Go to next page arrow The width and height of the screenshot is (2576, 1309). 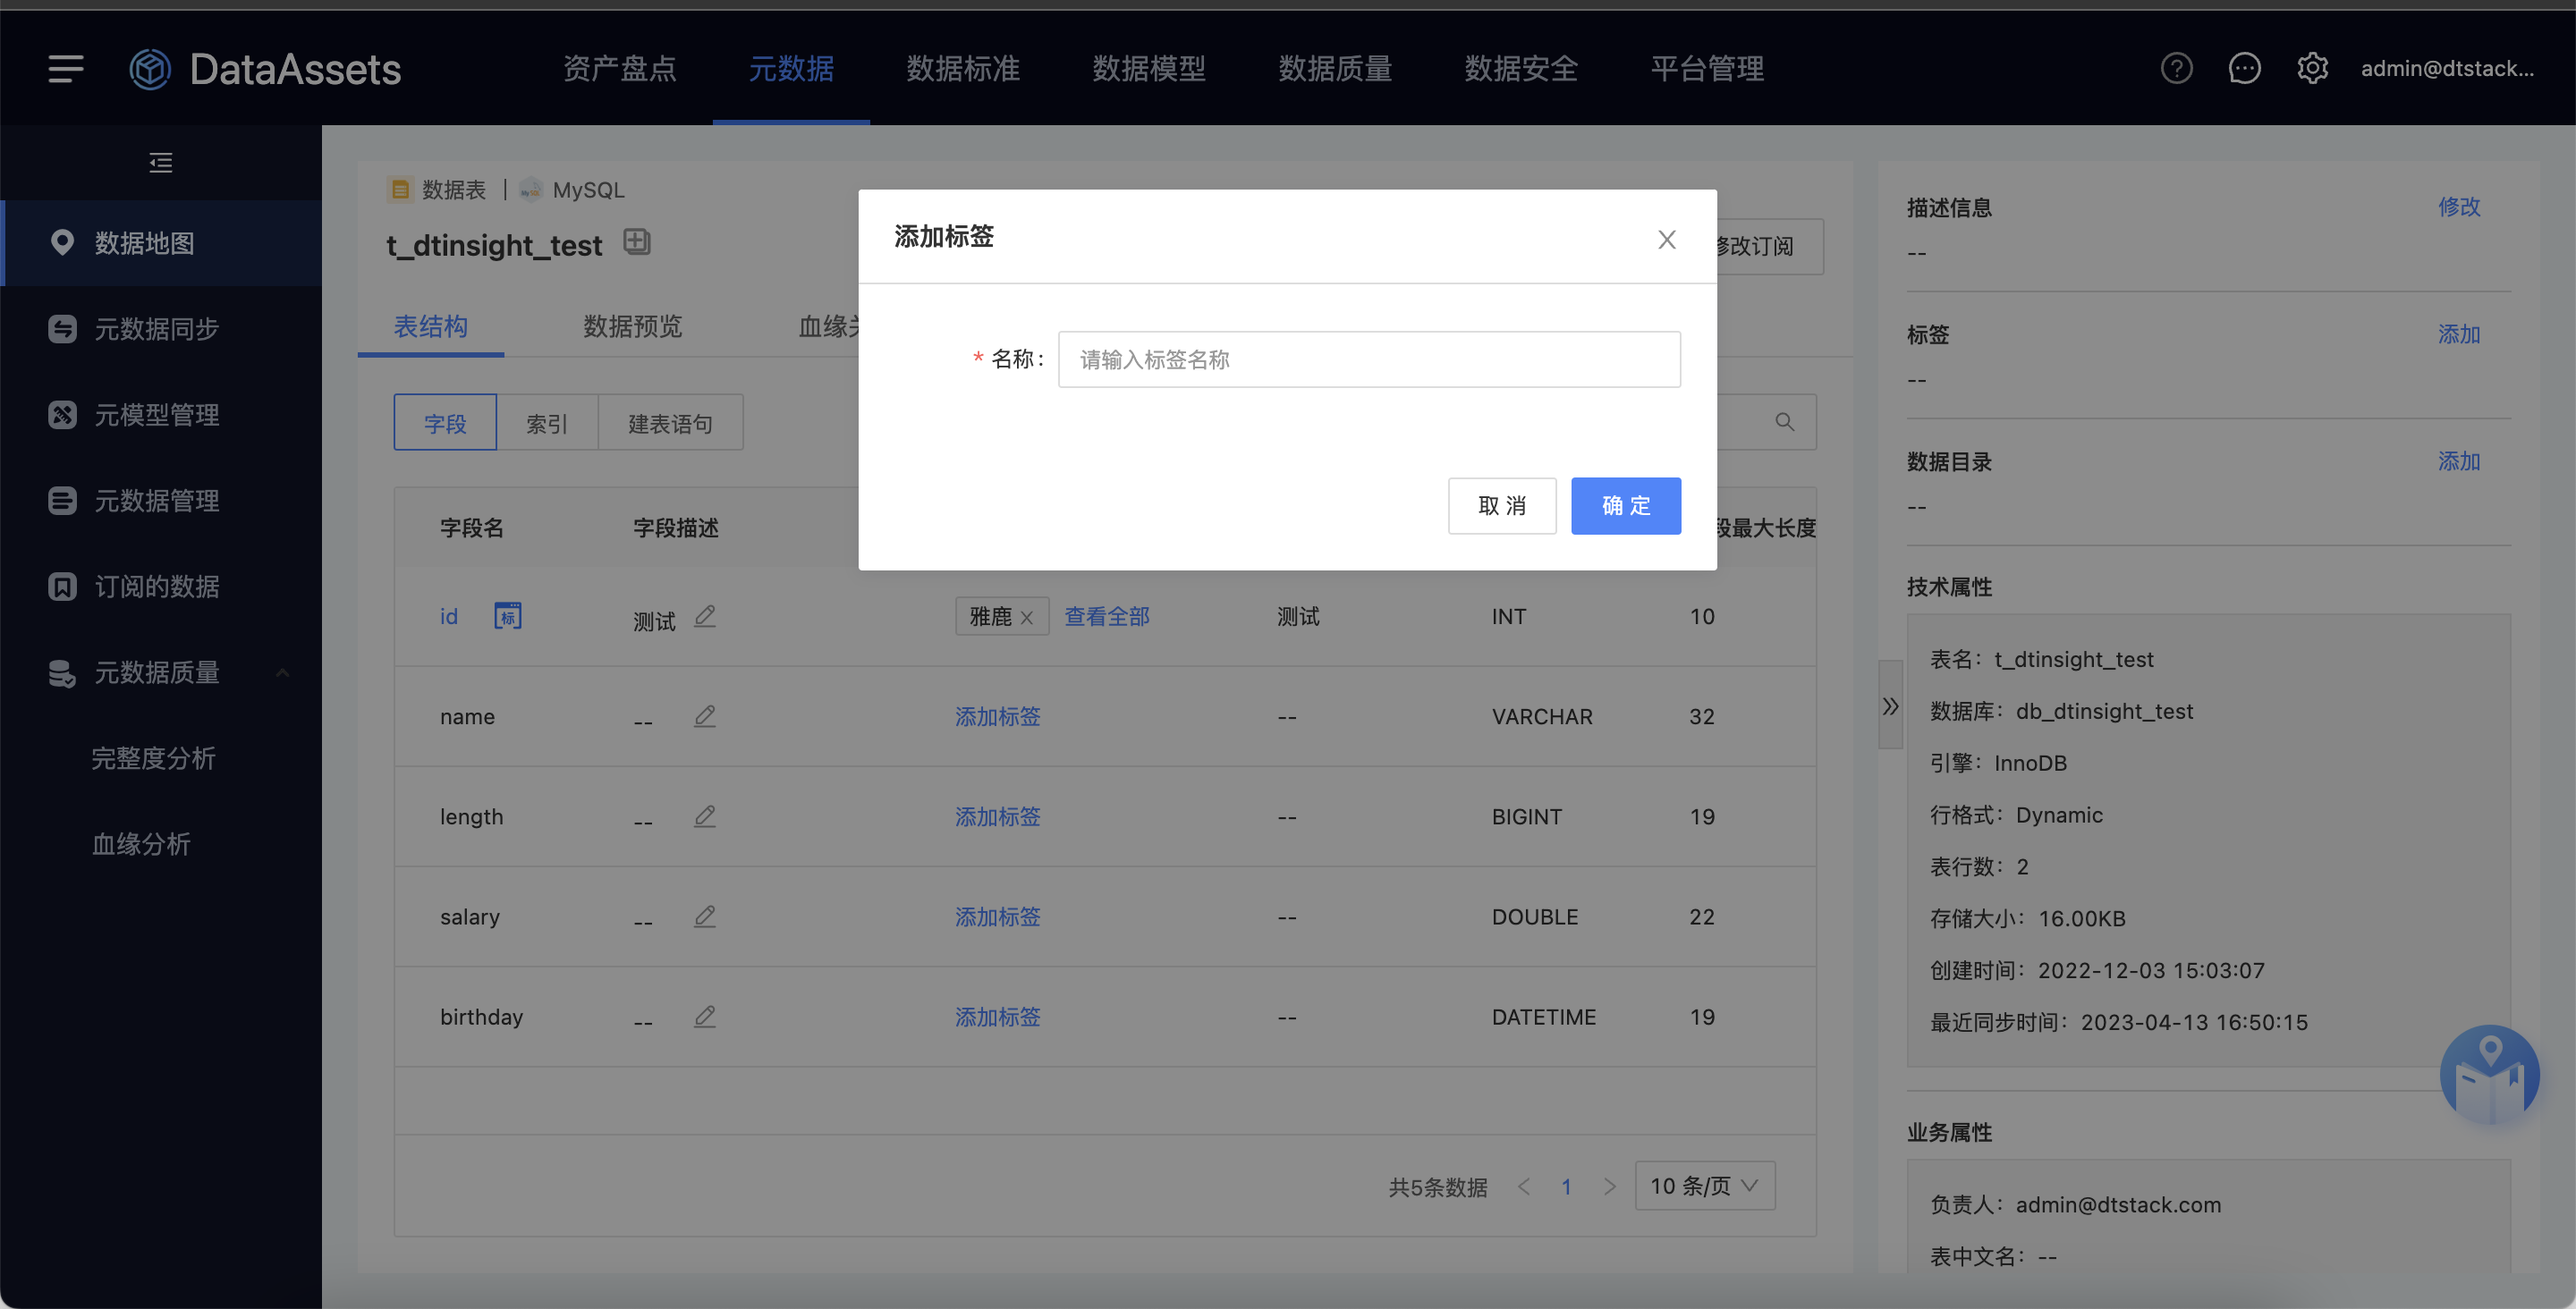pyautogui.click(x=1609, y=1186)
